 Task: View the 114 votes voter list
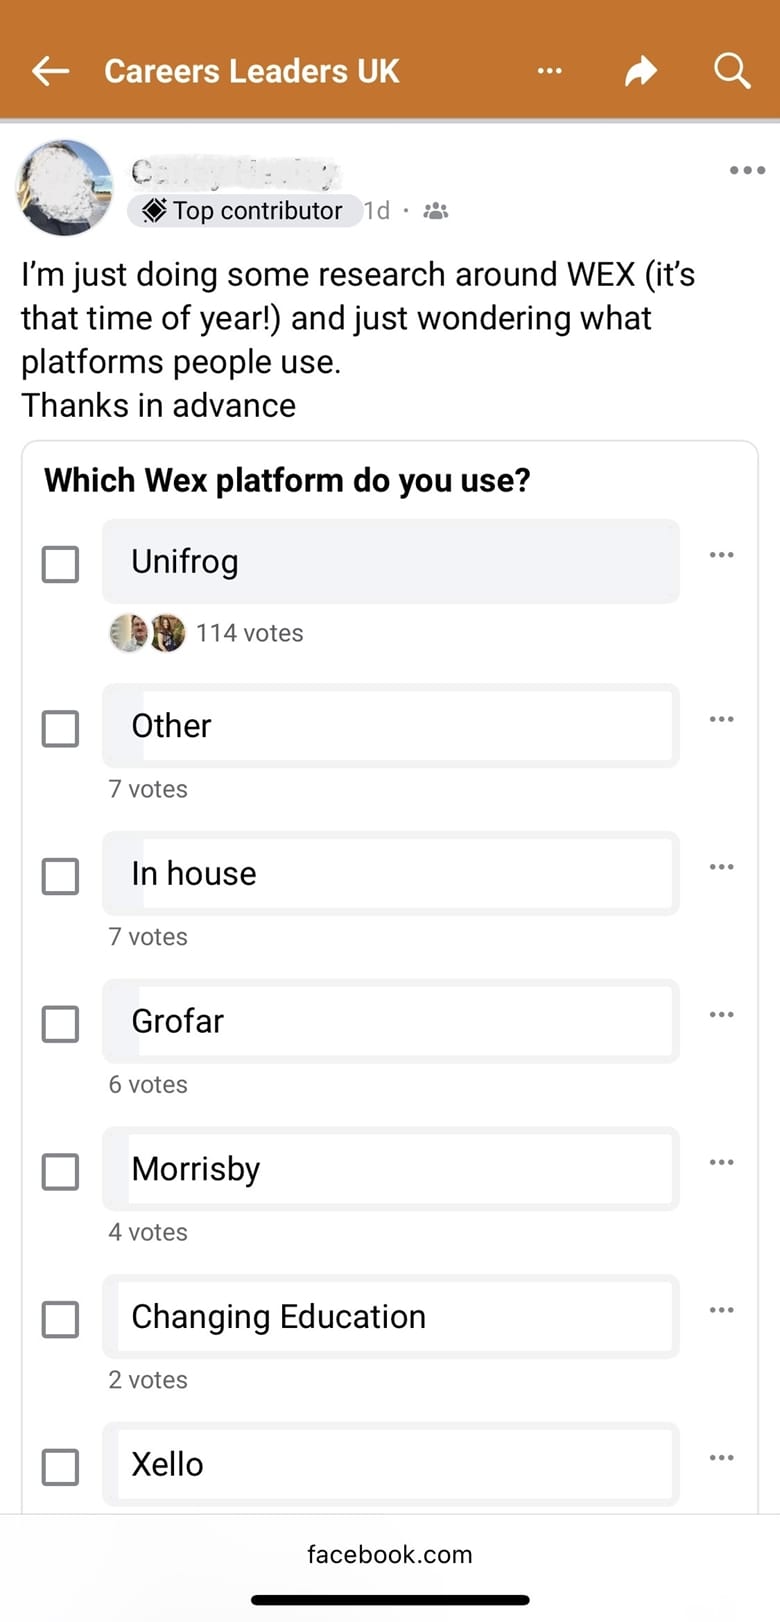249,633
